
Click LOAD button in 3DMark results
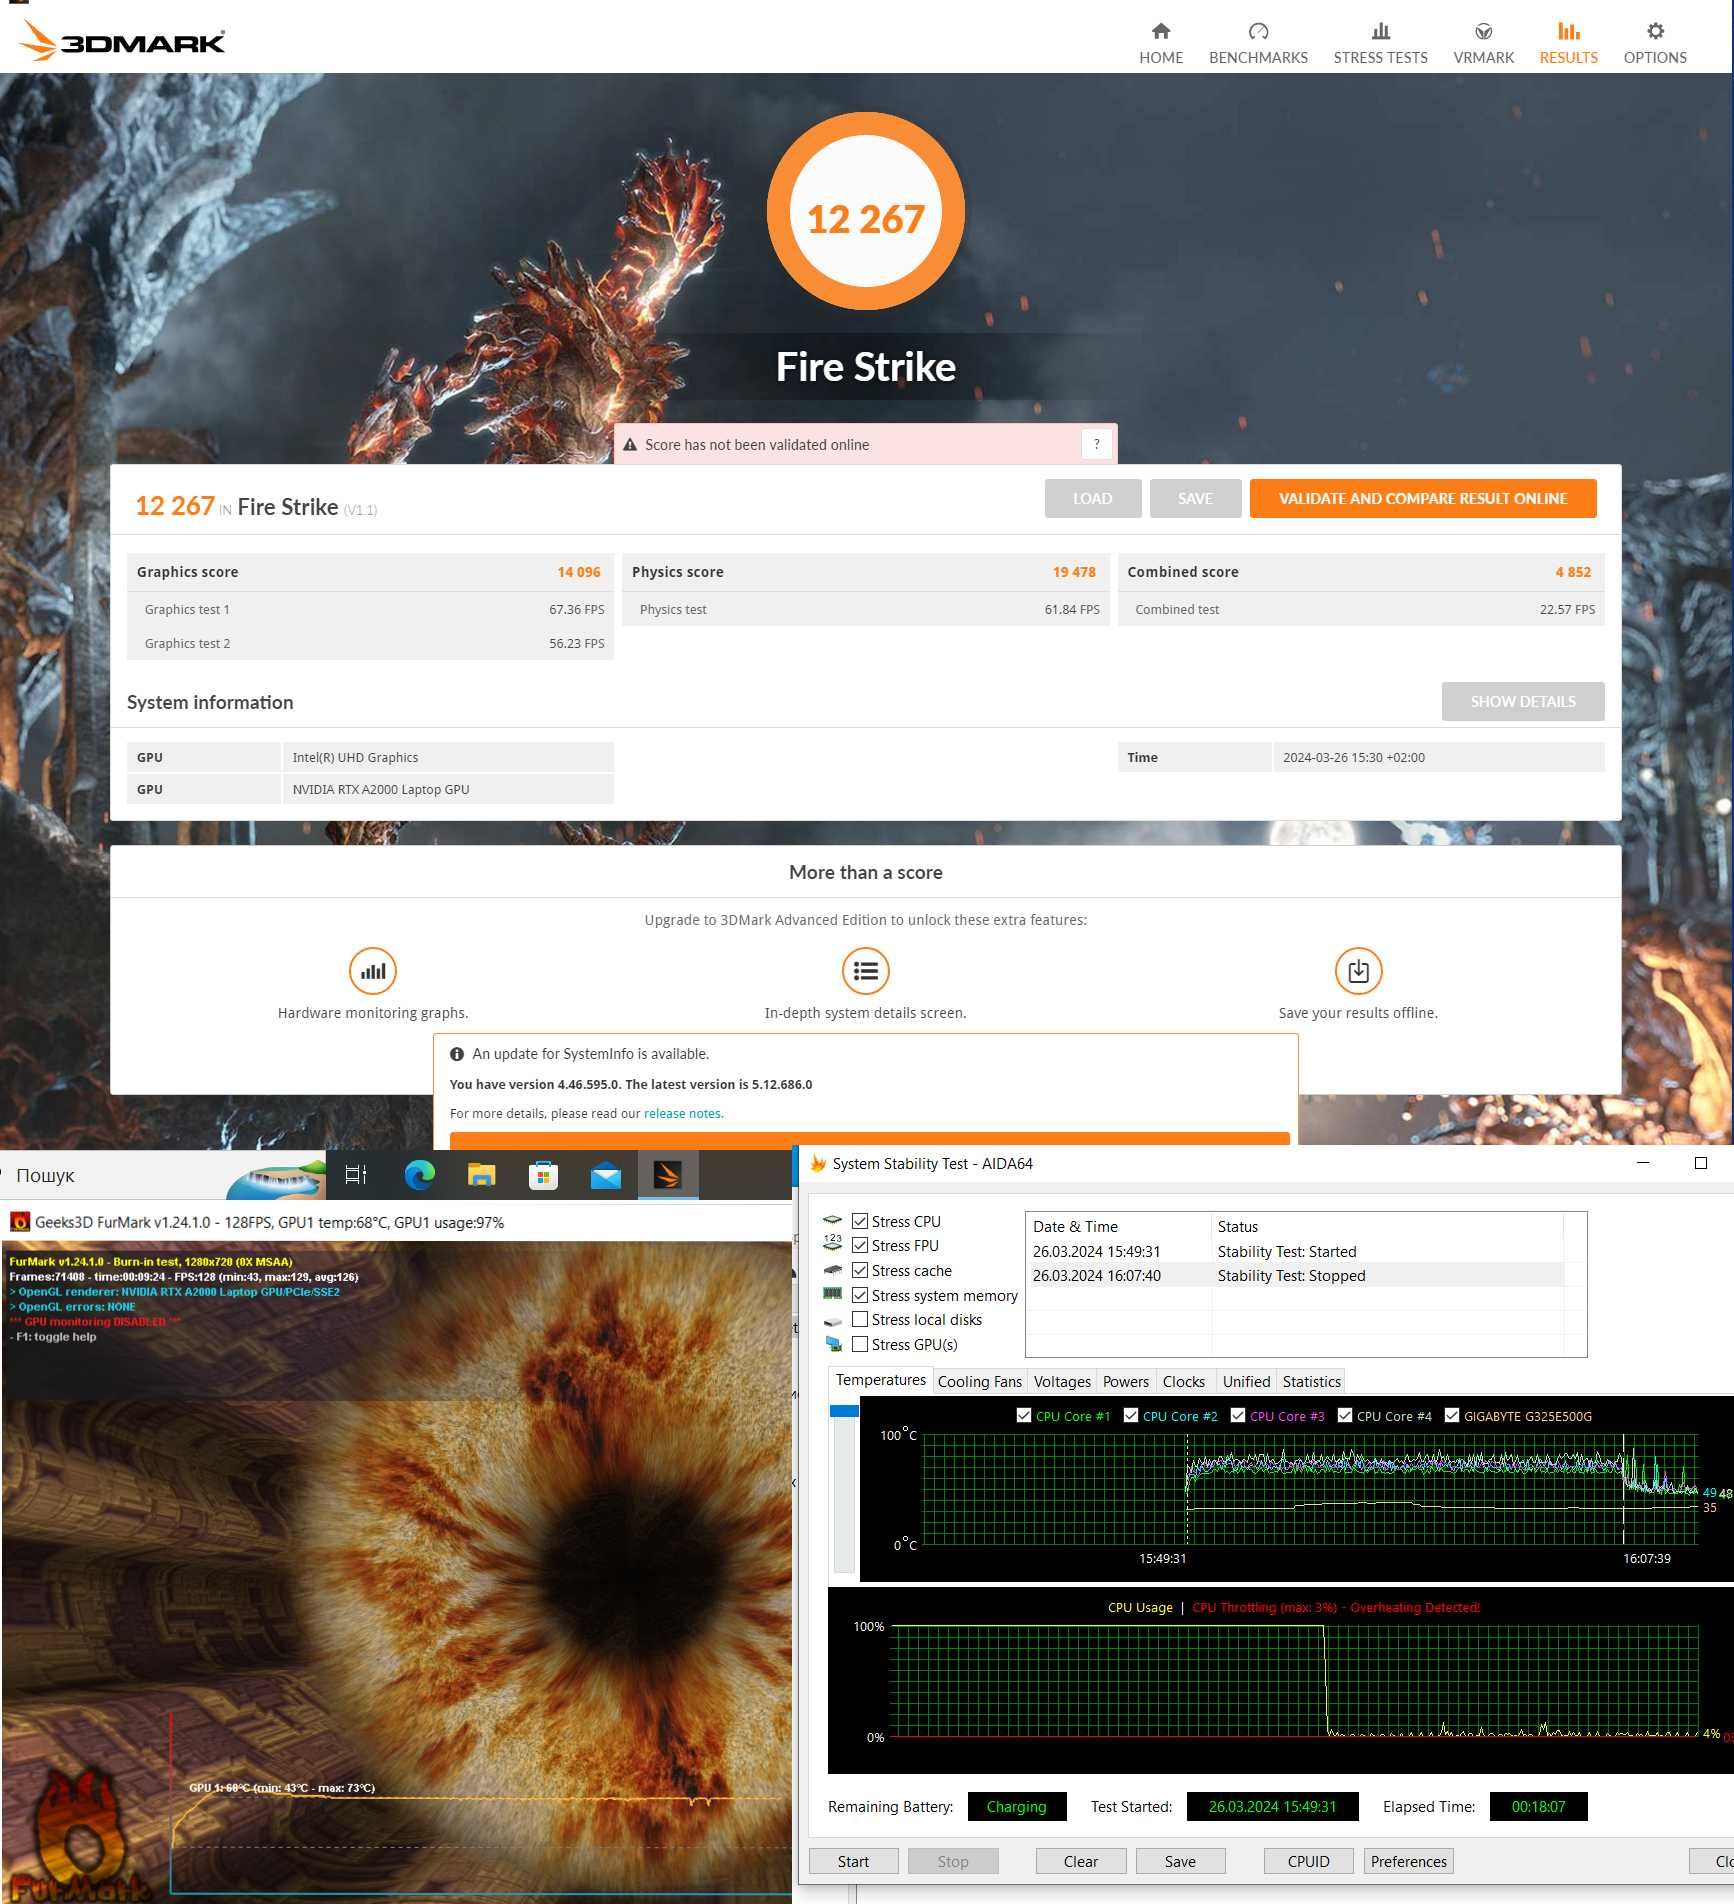[1092, 498]
